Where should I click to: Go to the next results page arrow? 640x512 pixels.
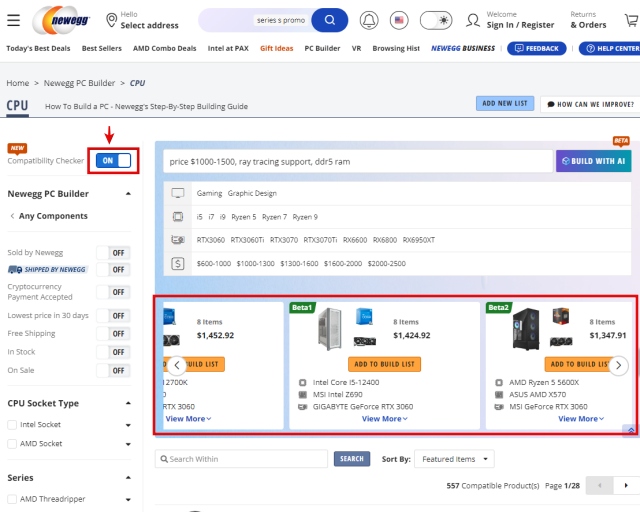626,485
